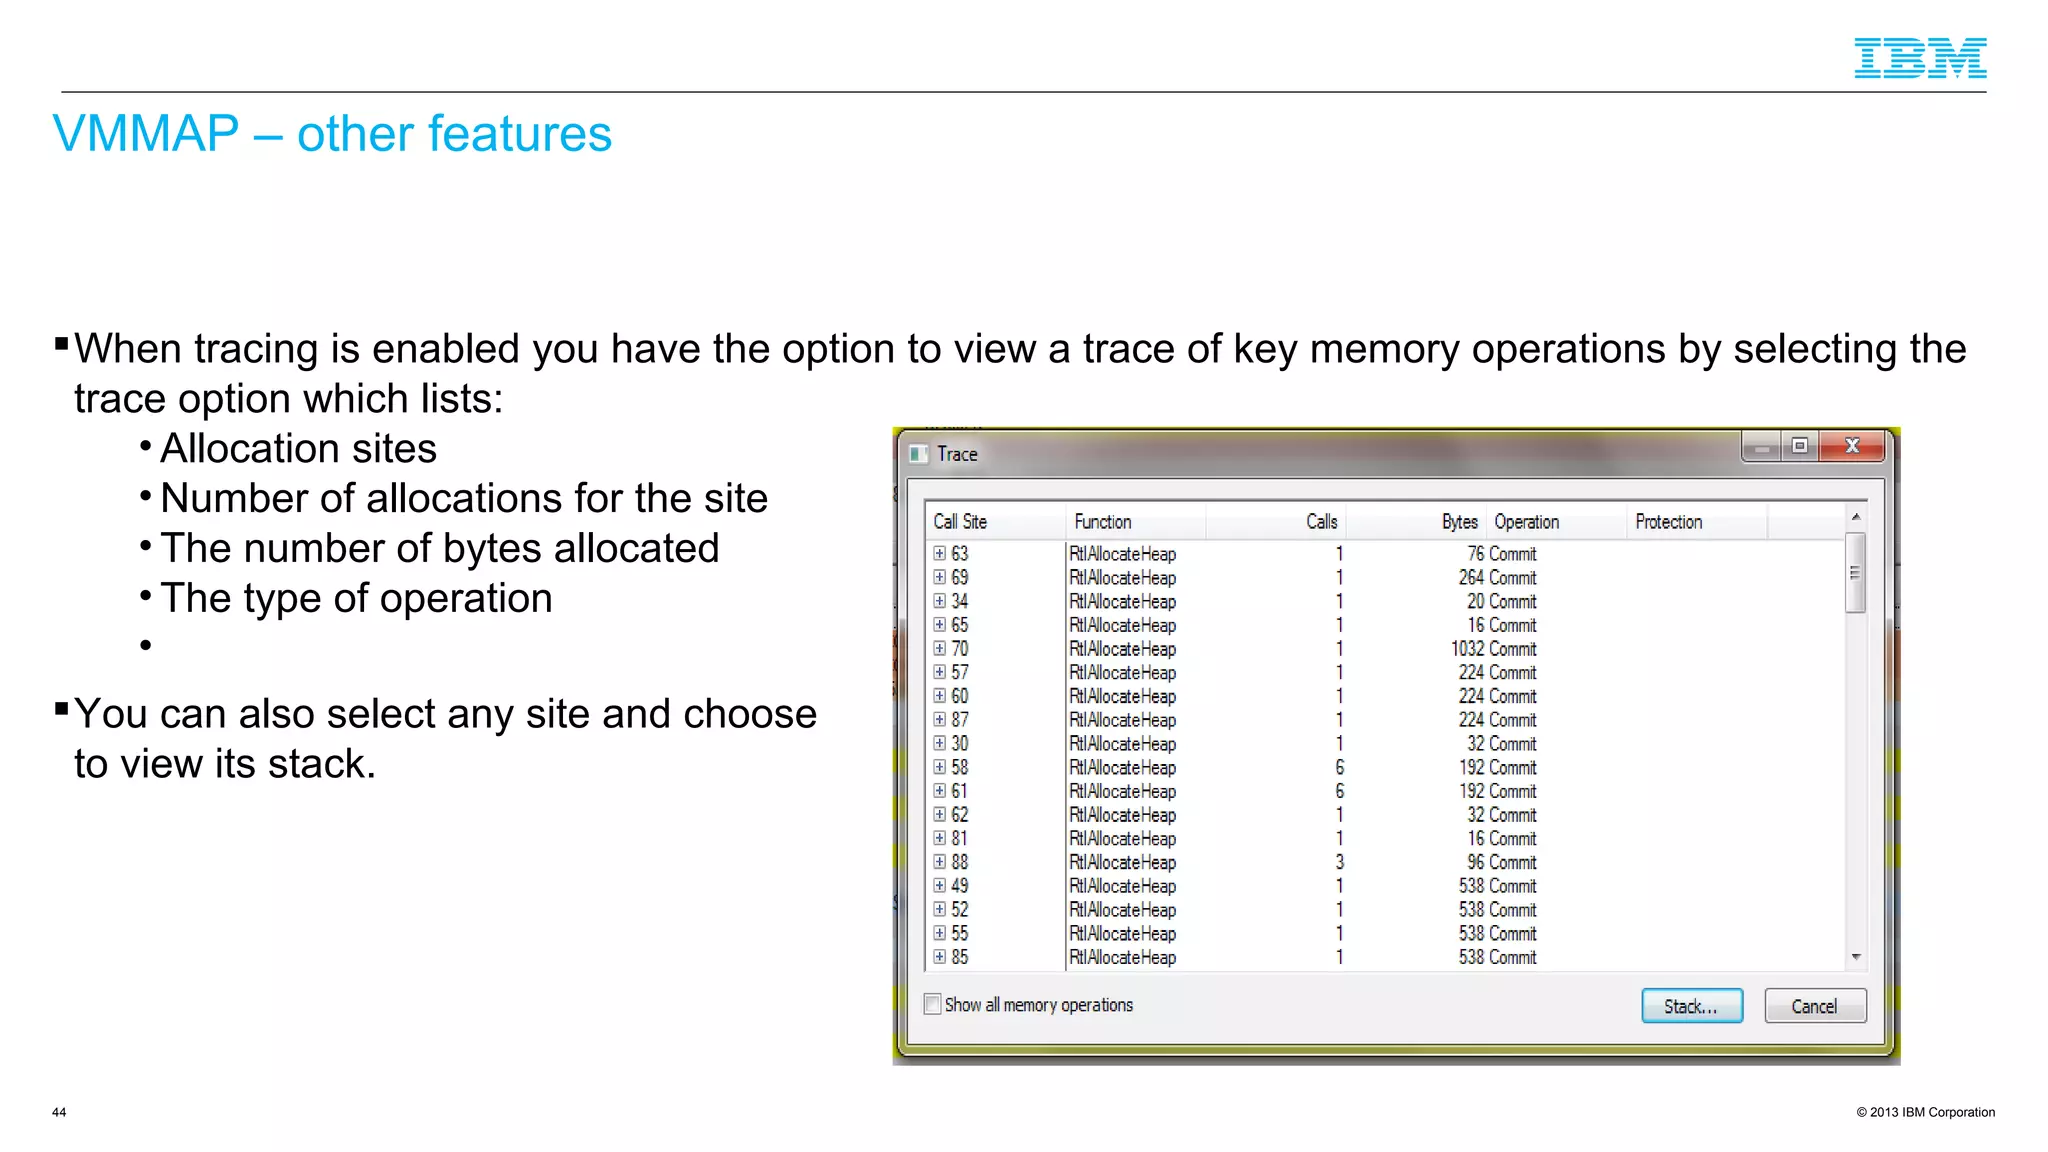Expand call site 61 row
The width and height of the screenshot is (2048, 1152).
coord(939,791)
